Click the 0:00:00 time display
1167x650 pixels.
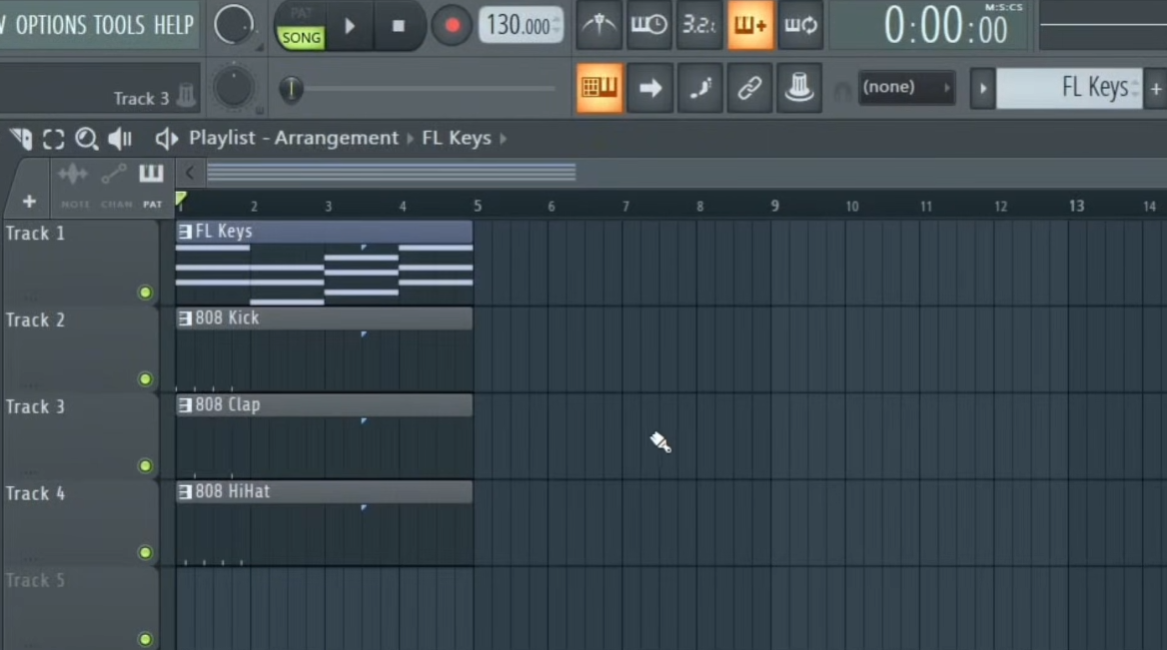tap(945, 26)
